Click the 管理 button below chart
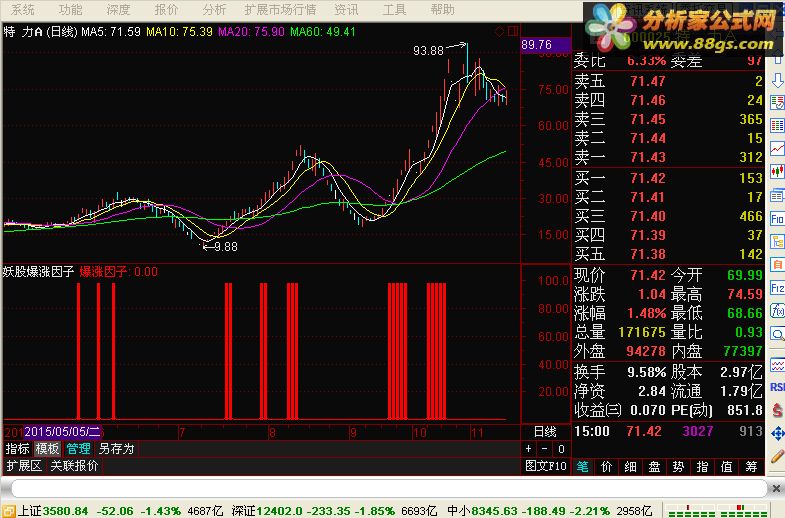Viewport: 785px width, 518px height. [x=79, y=449]
